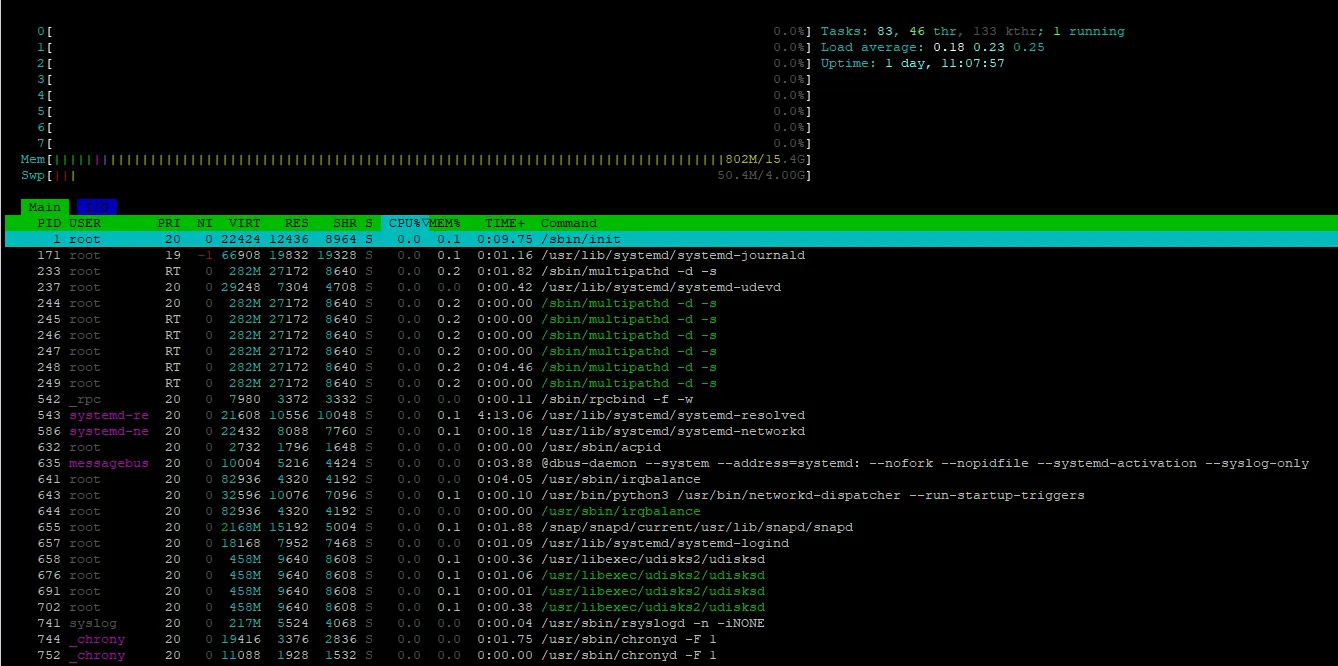Image resolution: width=1338 pixels, height=666 pixels.
Task: Sort by the NI column header
Action: tap(205, 223)
